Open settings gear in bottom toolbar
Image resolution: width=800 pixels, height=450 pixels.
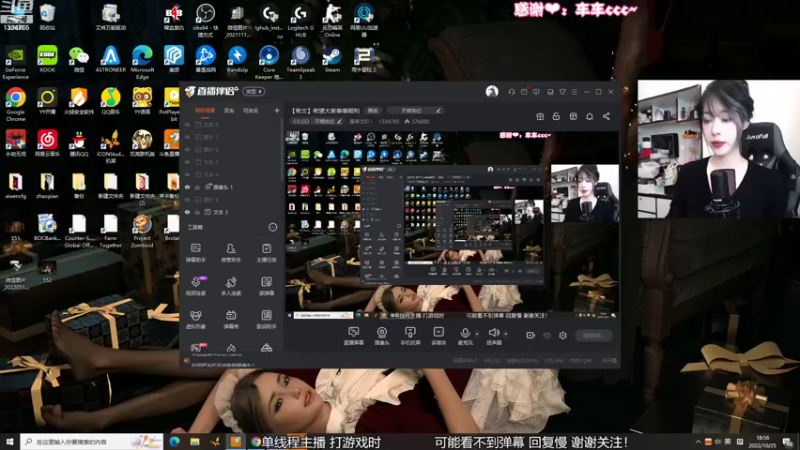coord(563,335)
